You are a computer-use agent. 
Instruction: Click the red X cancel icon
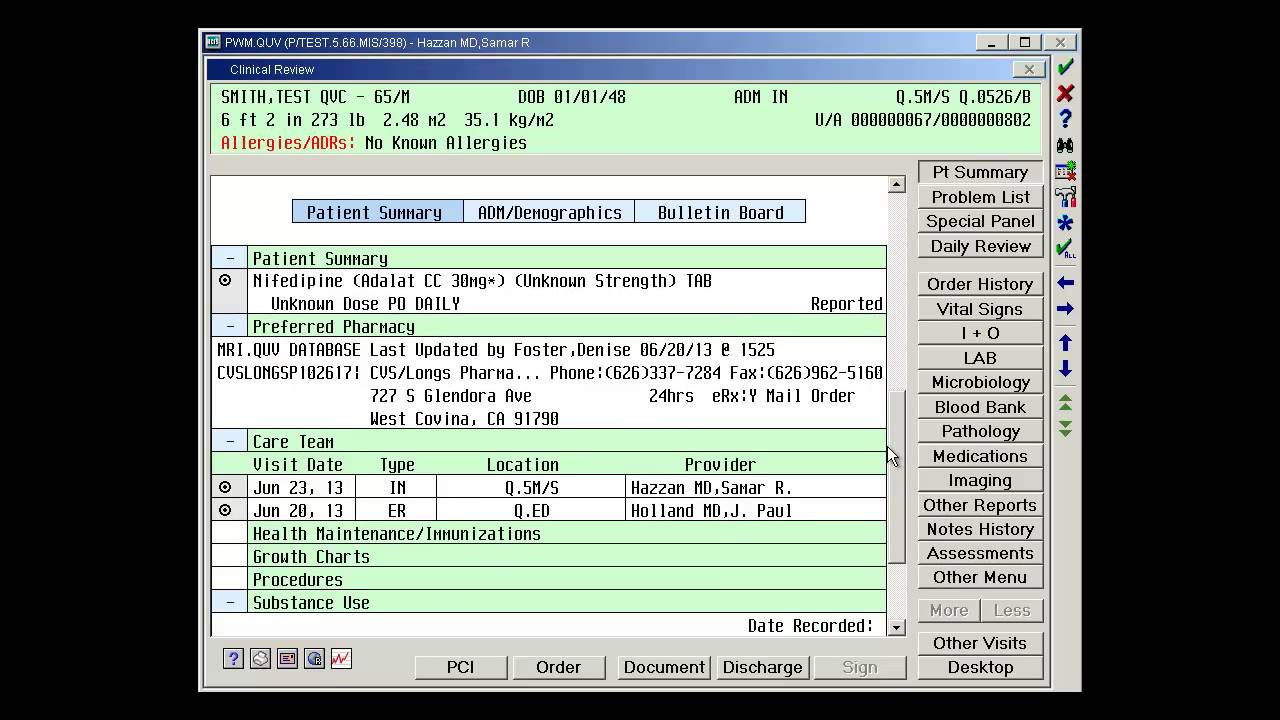(1066, 93)
